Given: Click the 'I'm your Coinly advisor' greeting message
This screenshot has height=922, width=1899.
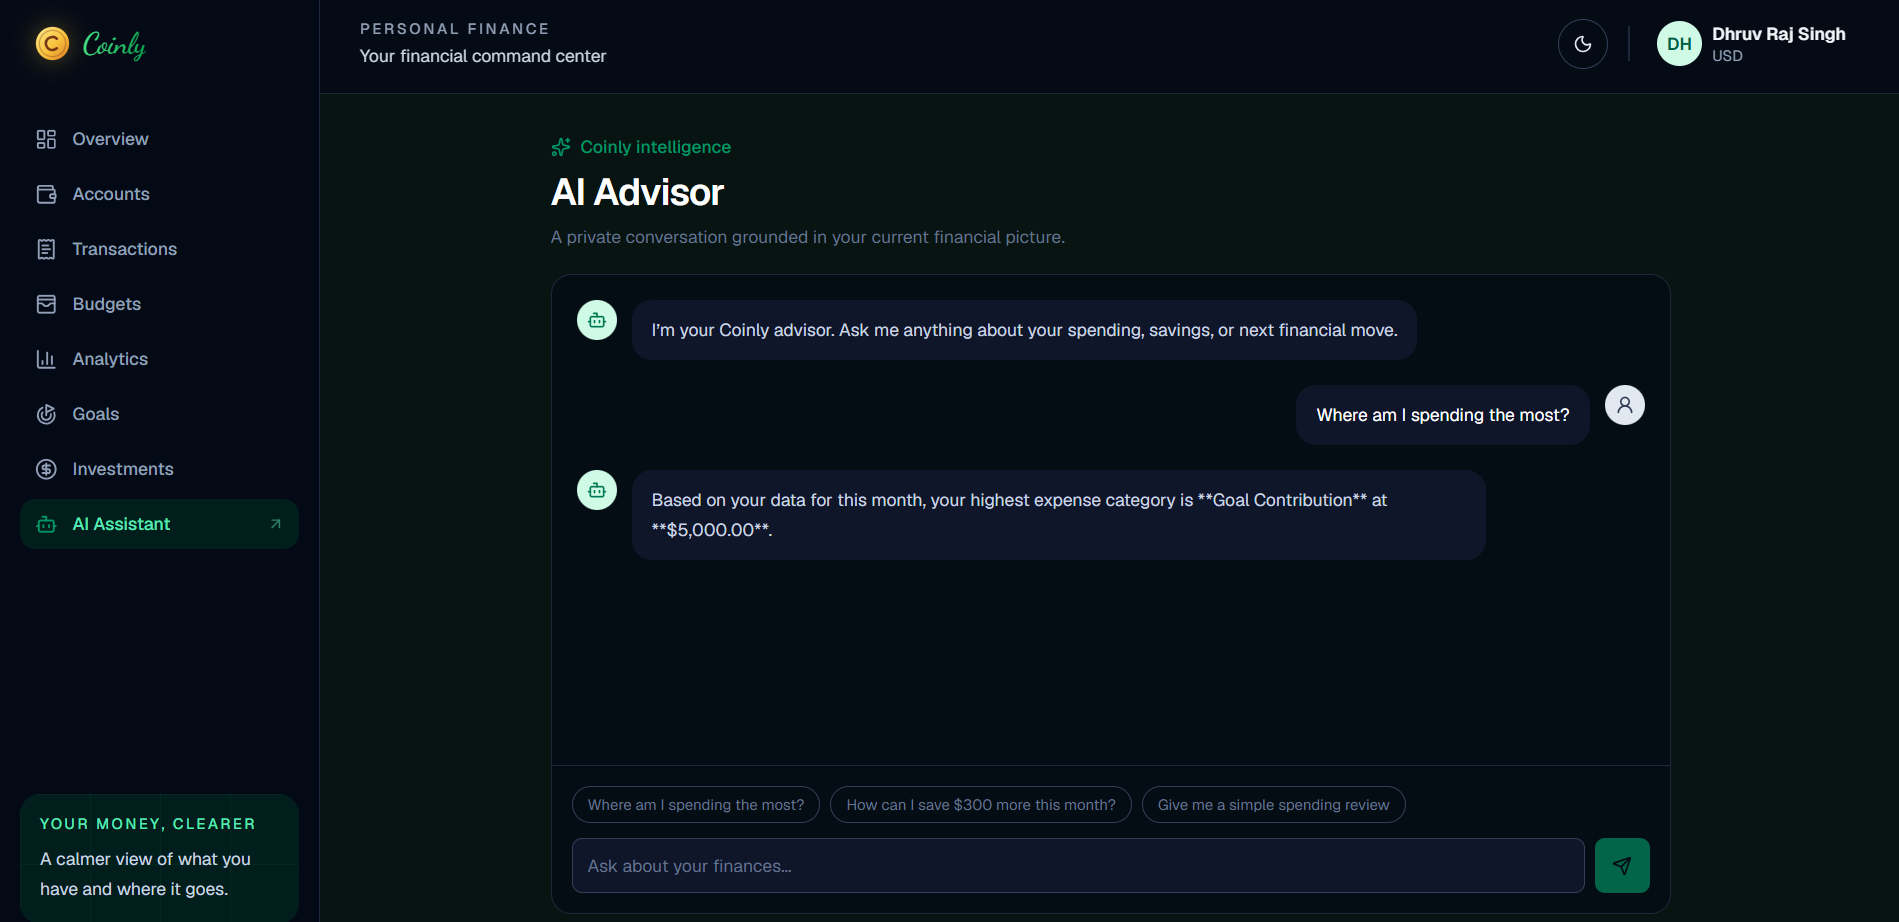Looking at the screenshot, I should (x=1024, y=330).
